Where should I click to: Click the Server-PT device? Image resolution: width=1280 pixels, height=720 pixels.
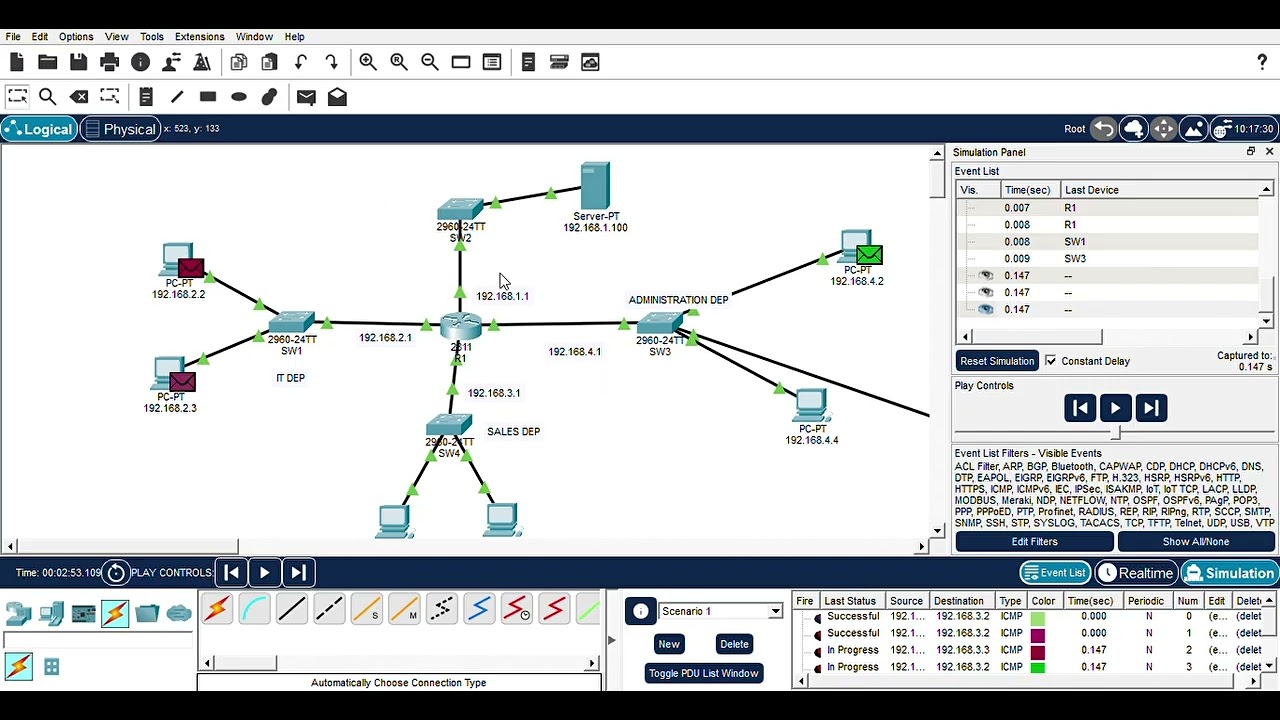click(x=595, y=187)
